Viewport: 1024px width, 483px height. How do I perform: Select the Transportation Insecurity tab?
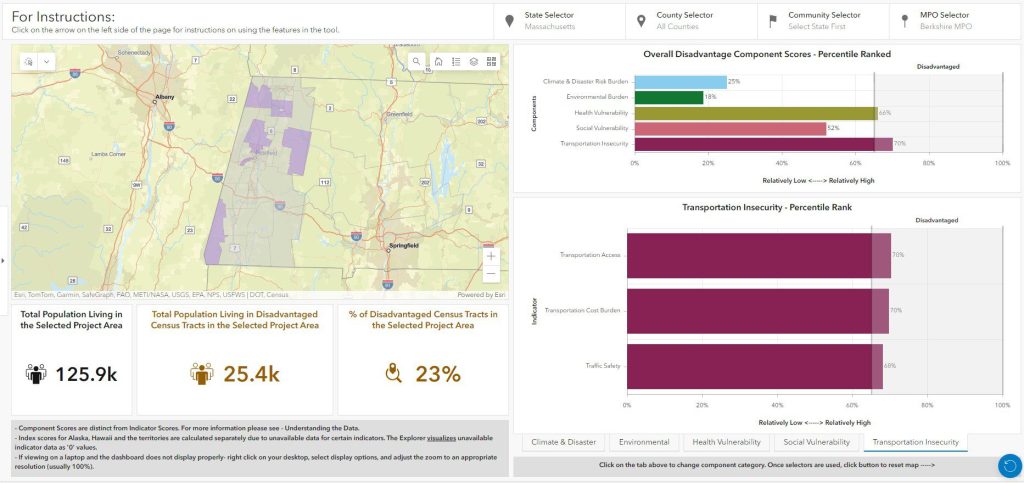pyautogui.click(x=916, y=442)
